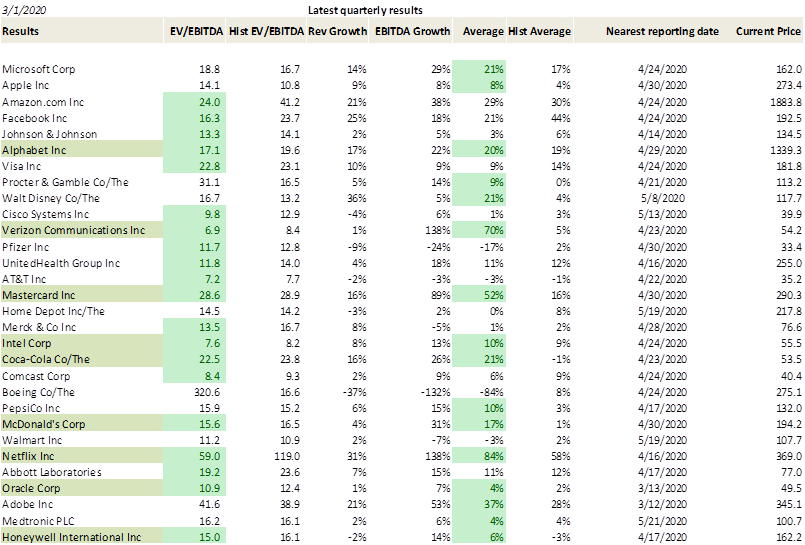This screenshot has height=545, width=805.
Task: Select the 'Merck & Co Inc' cell
Action: (x=39, y=327)
